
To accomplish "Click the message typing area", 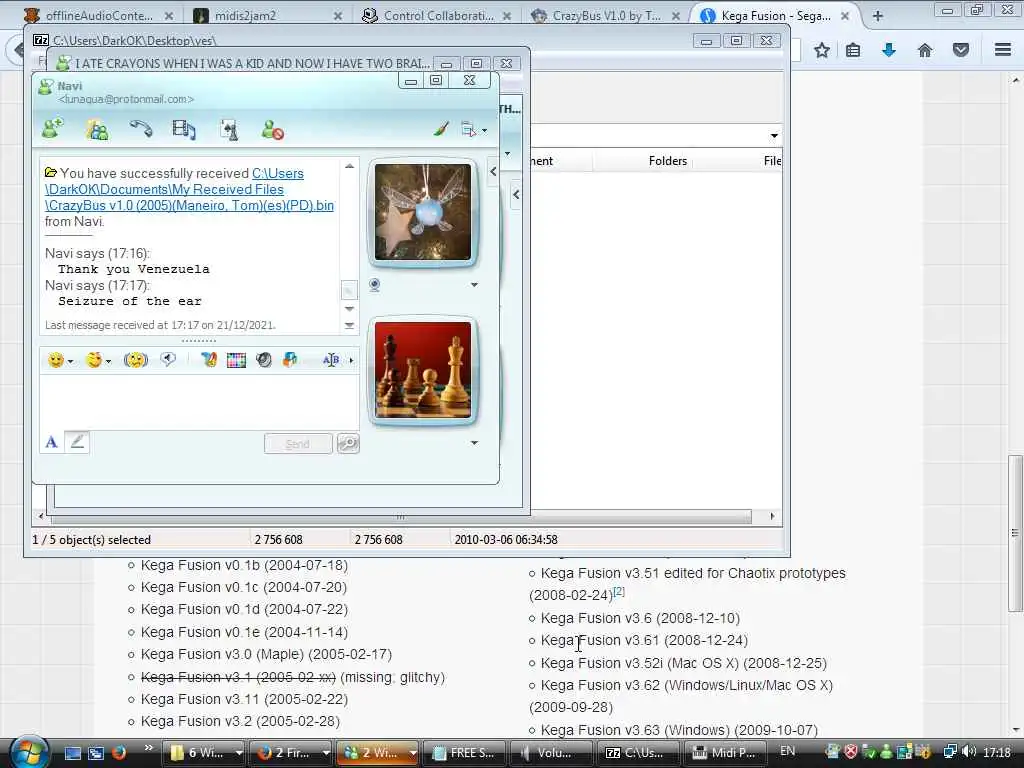I will (199, 402).
